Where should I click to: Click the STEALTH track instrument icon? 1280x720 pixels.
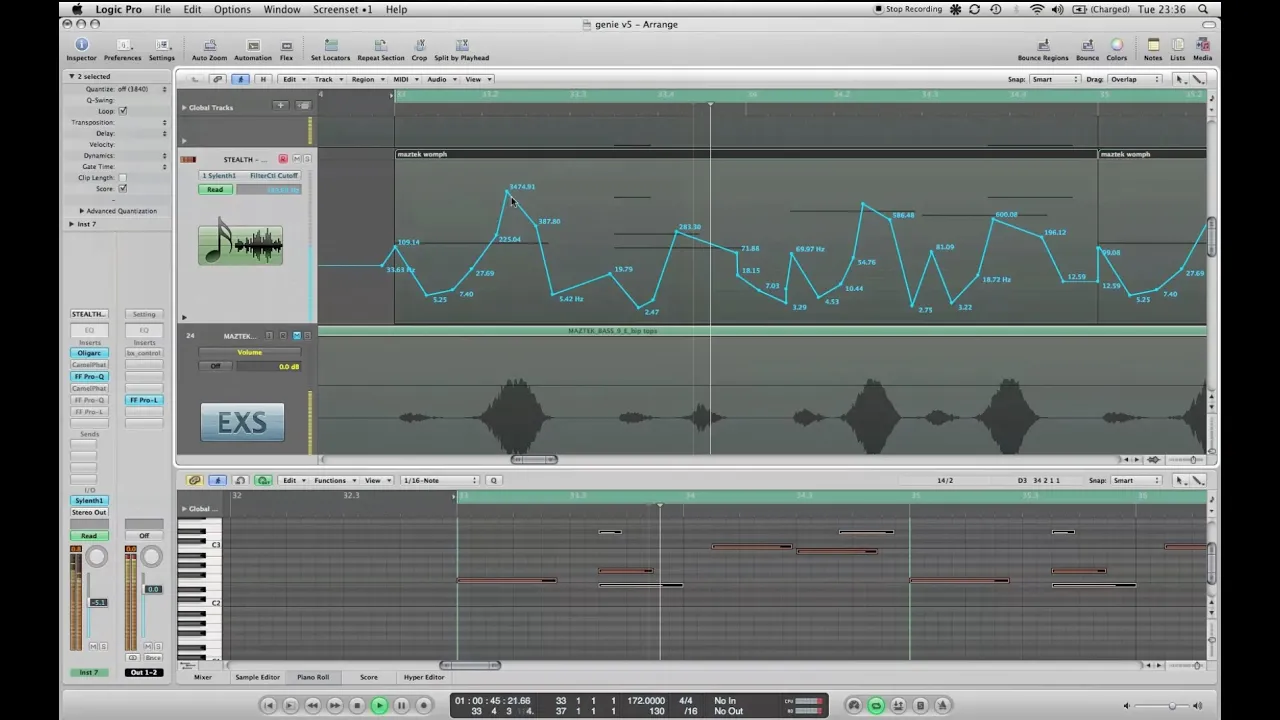(240, 242)
